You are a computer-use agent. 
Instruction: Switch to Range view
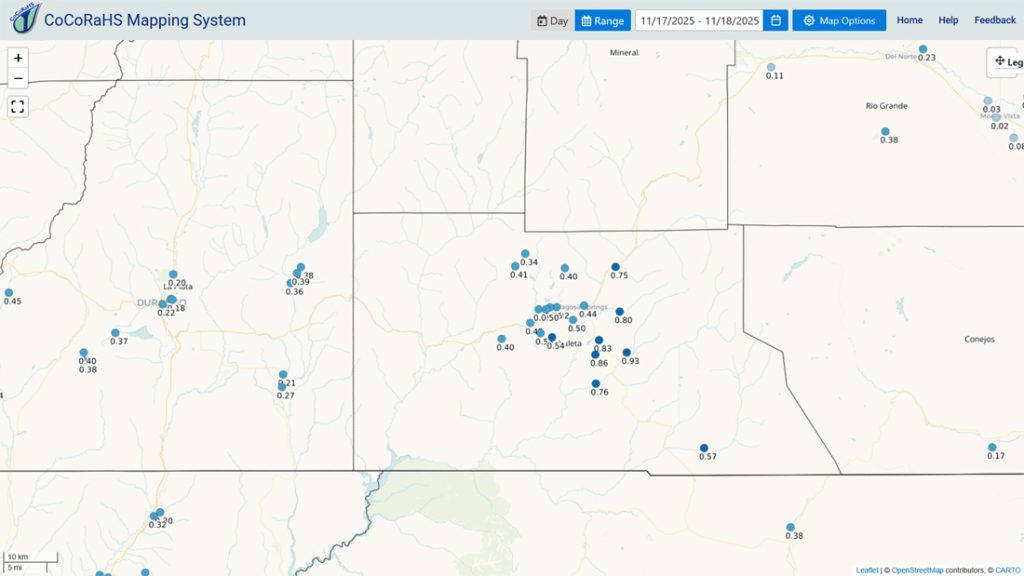[603, 20]
